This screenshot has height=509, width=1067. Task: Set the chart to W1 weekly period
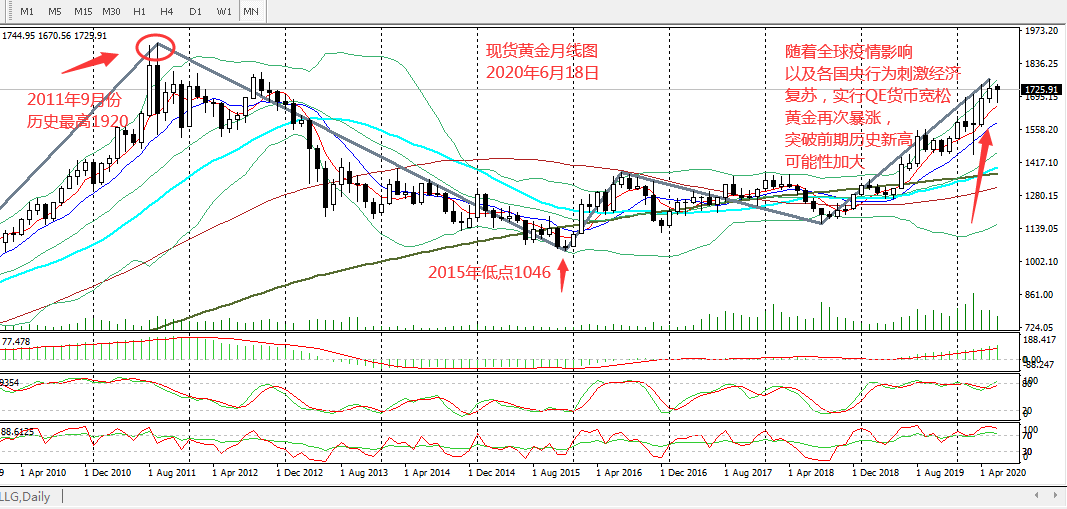click(x=224, y=12)
